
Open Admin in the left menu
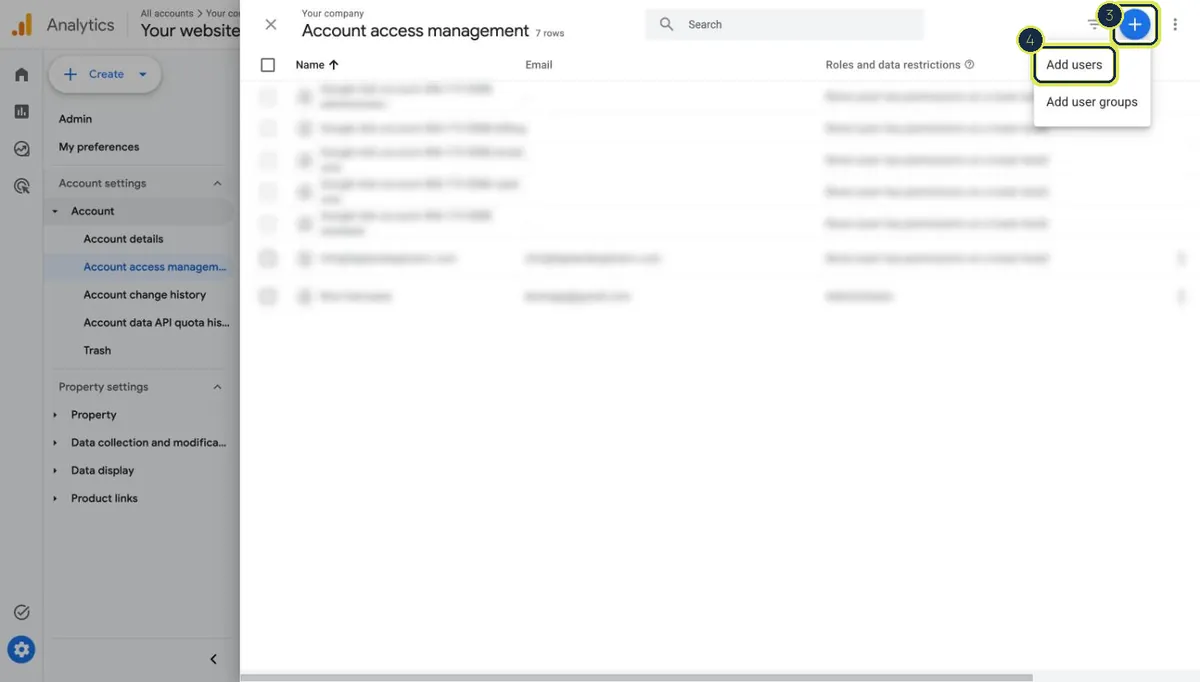(x=75, y=119)
